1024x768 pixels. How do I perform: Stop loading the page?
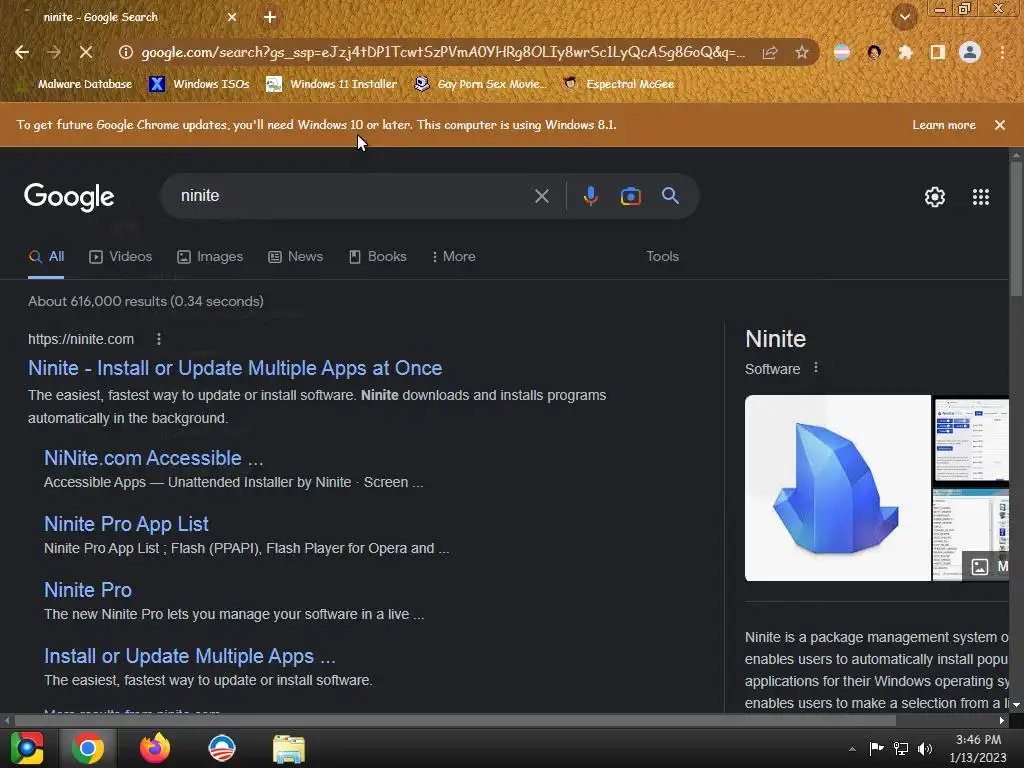86,52
